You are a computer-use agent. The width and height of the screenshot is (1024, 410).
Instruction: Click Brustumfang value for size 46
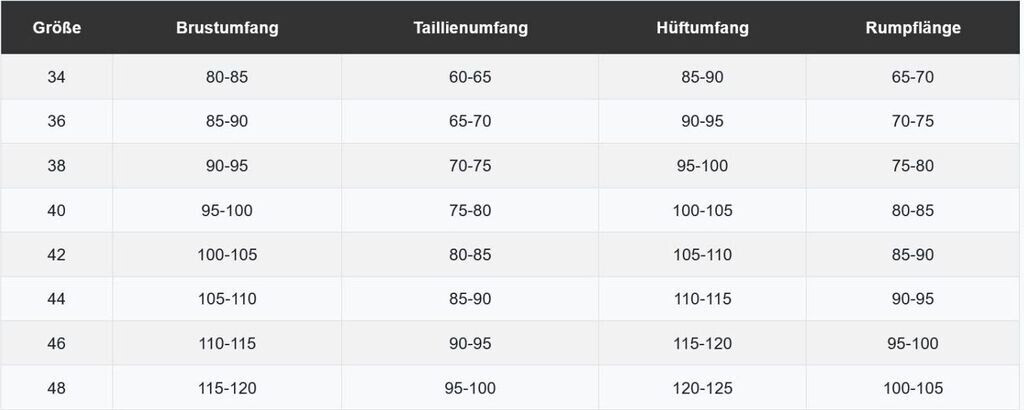pos(227,344)
